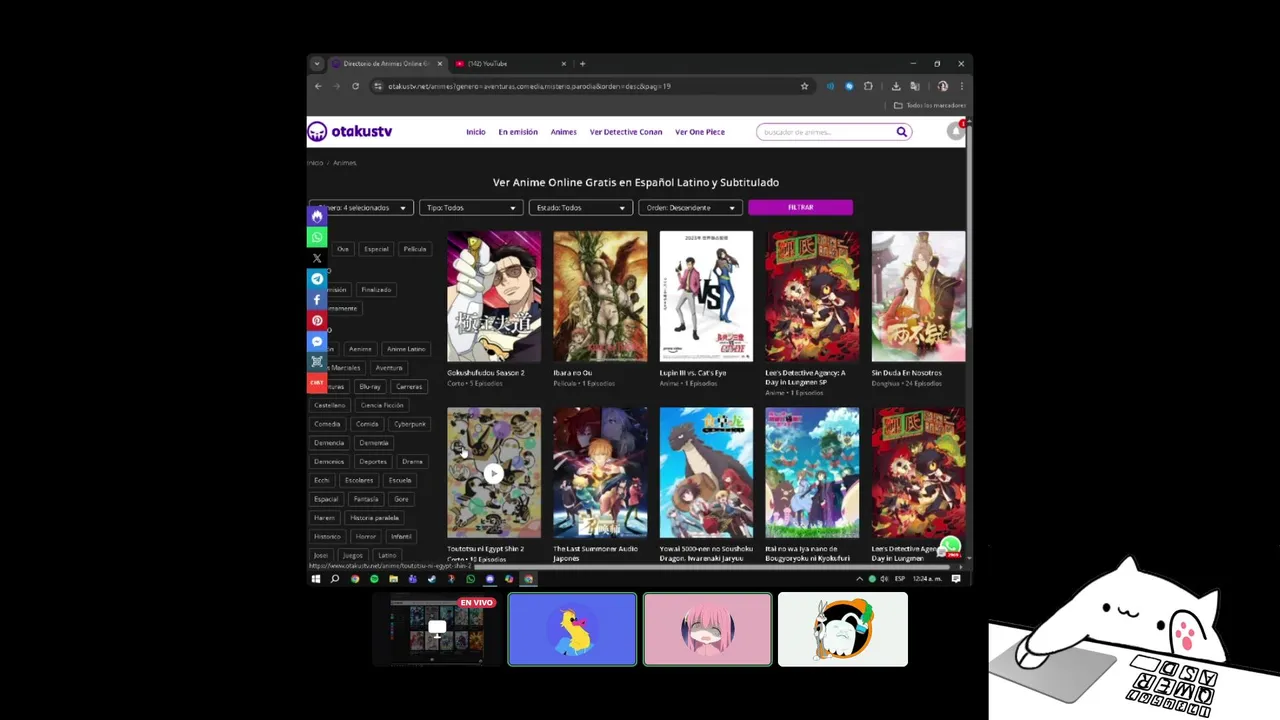Viewport: 1280px width, 720px height.
Task: Open En emisión in the site navigation
Action: pos(518,132)
